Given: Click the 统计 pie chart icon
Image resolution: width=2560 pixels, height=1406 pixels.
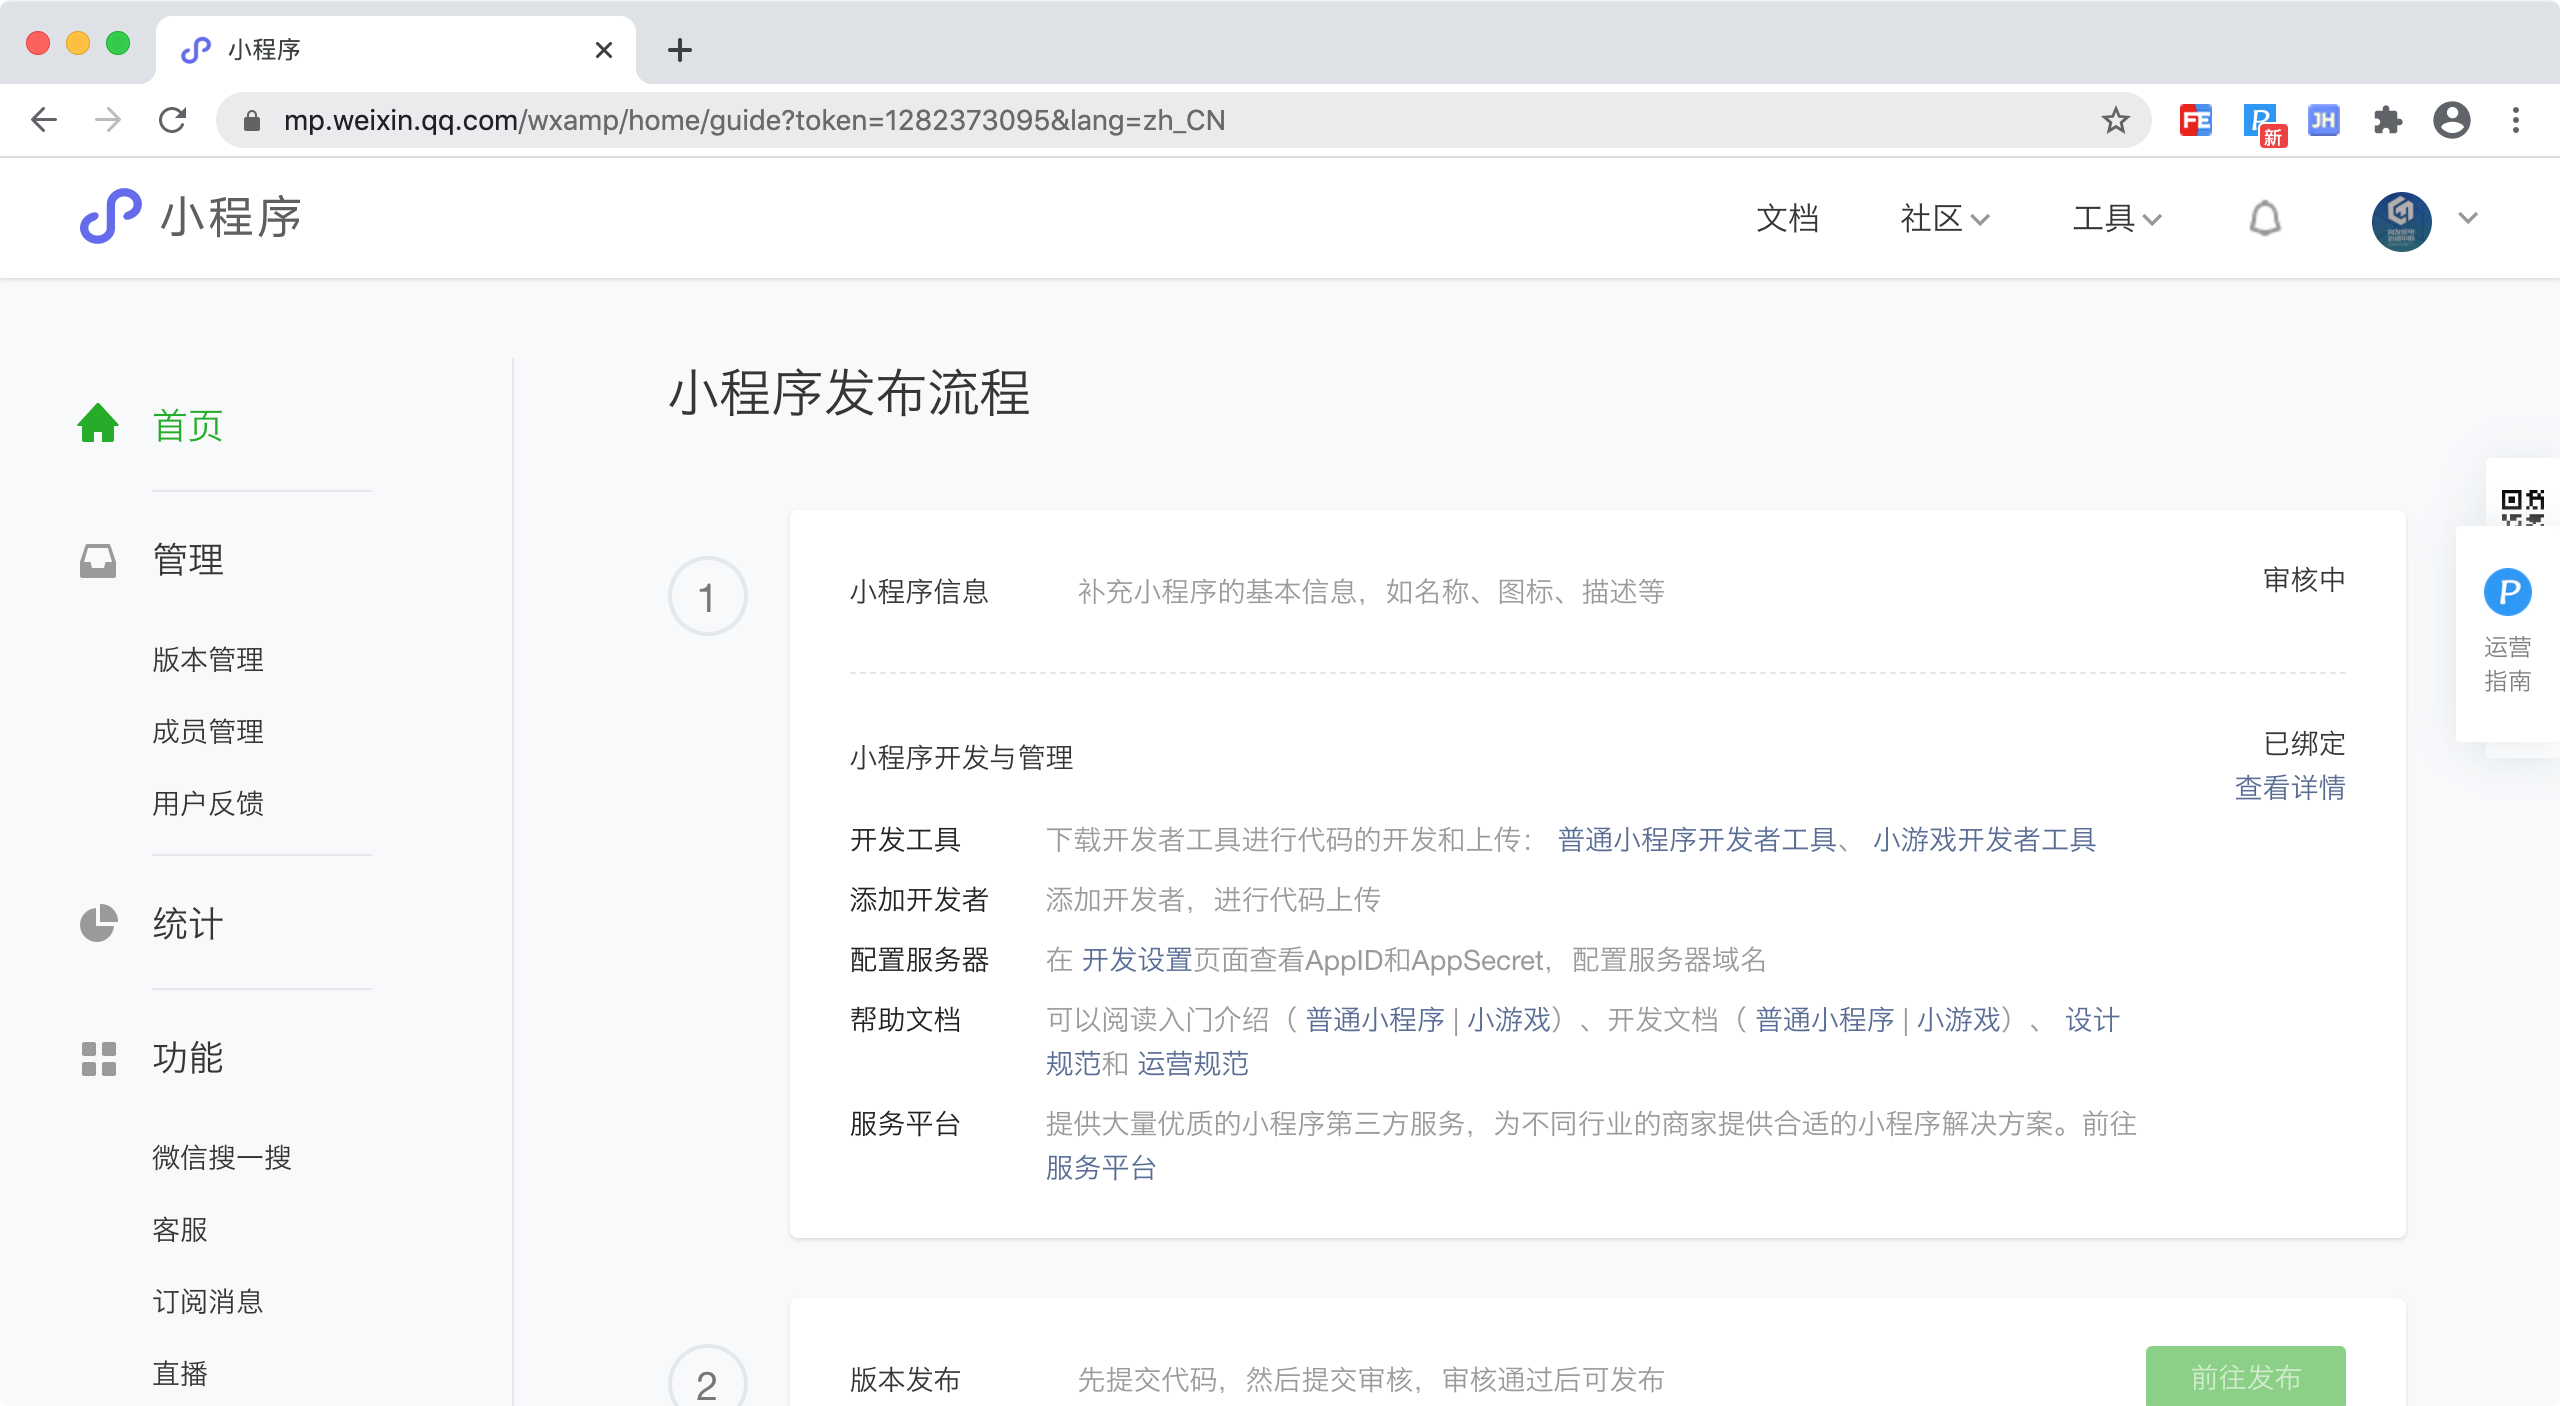Looking at the screenshot, I should point(98,923).
